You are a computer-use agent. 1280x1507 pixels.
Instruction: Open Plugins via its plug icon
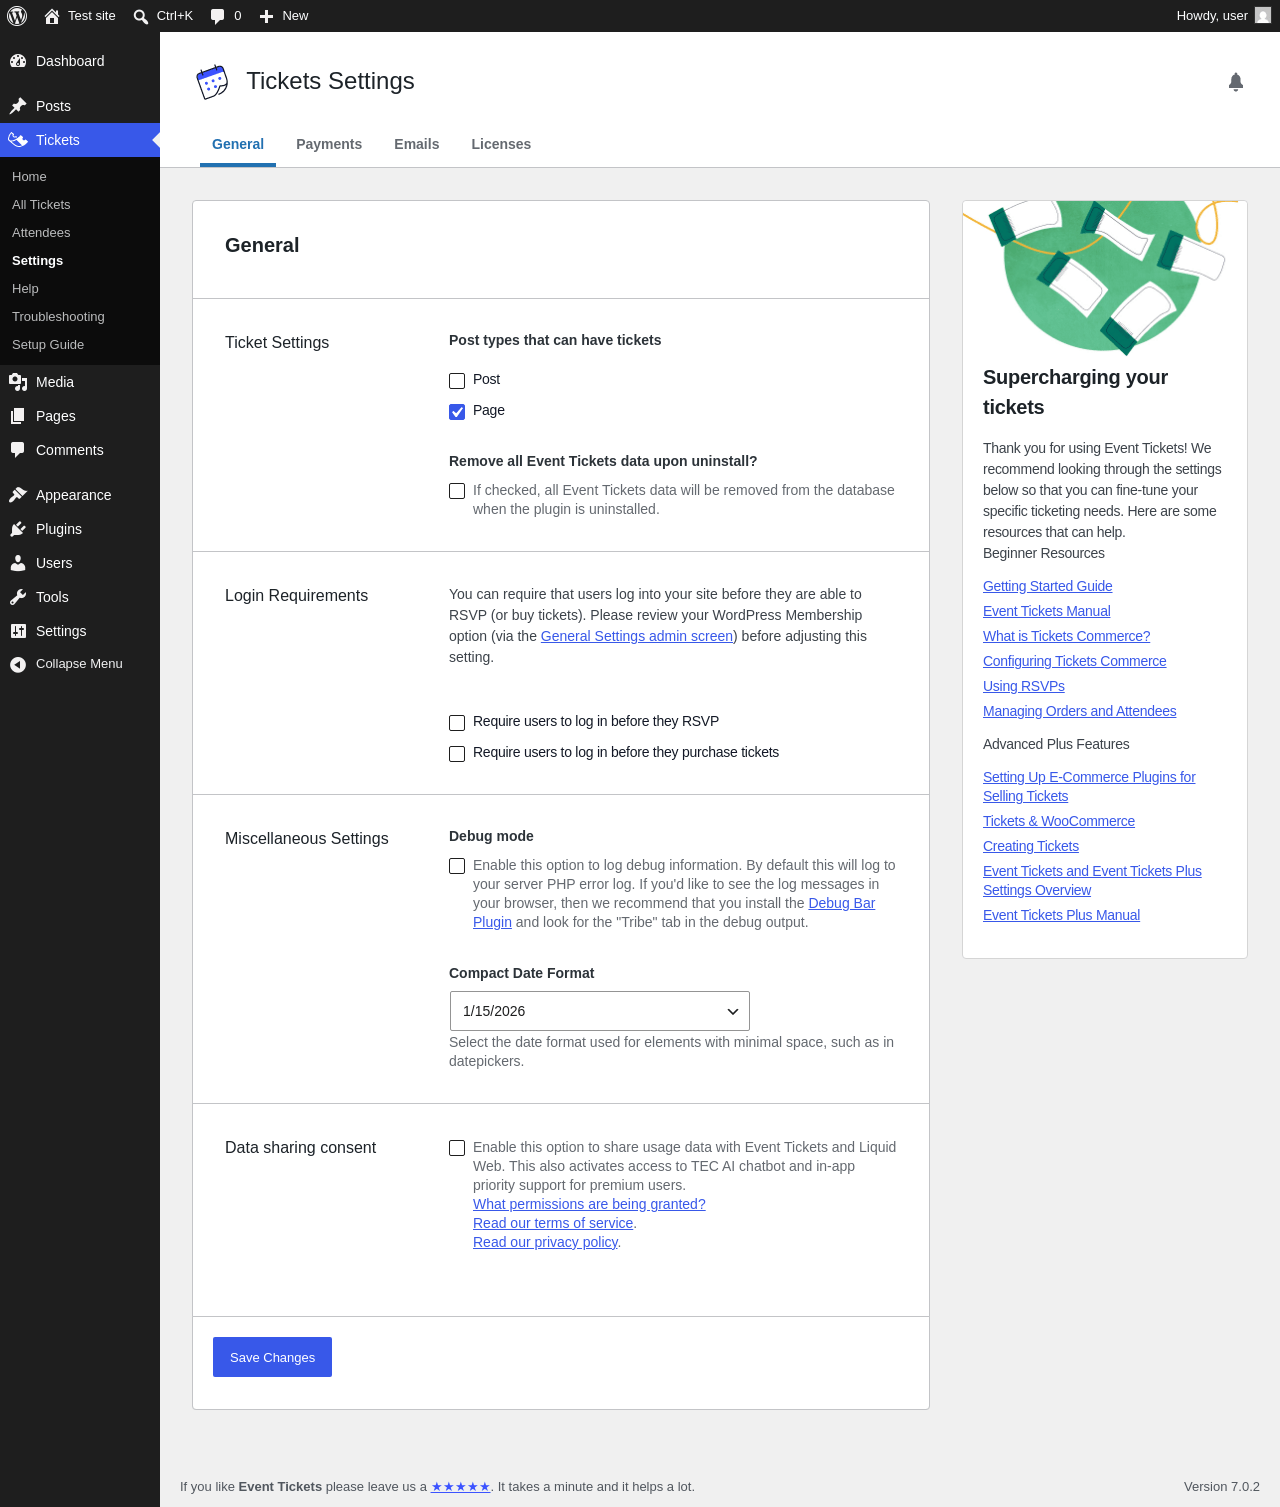coord(18,529)
